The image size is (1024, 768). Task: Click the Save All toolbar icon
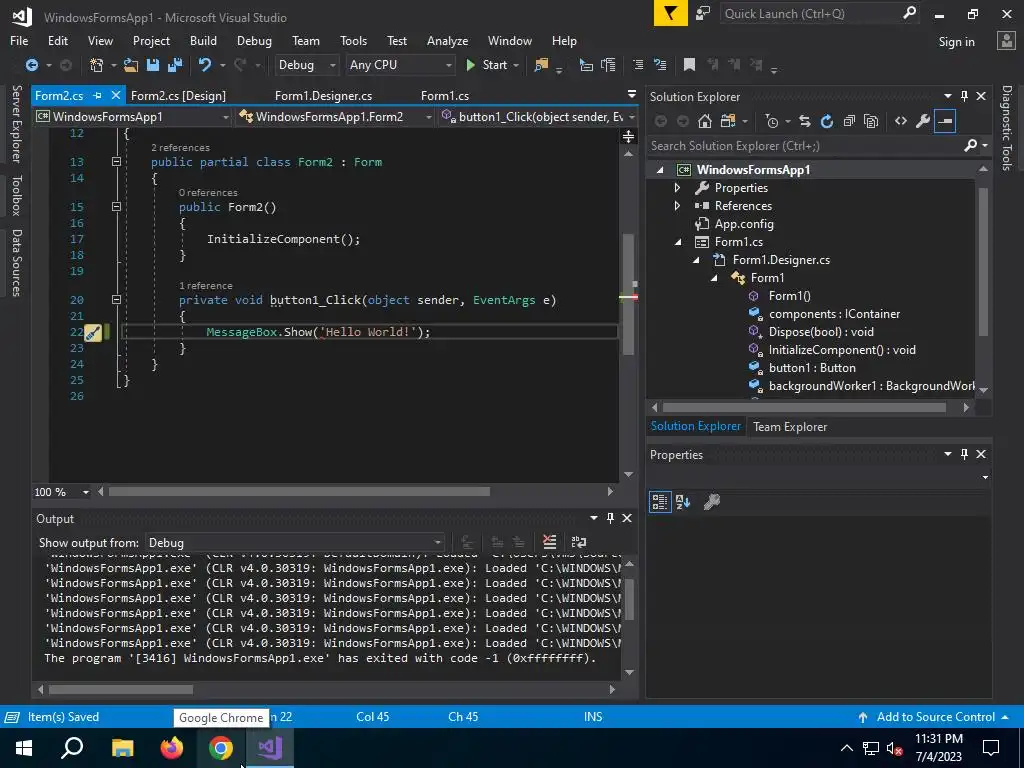click(x=175, y=65)
